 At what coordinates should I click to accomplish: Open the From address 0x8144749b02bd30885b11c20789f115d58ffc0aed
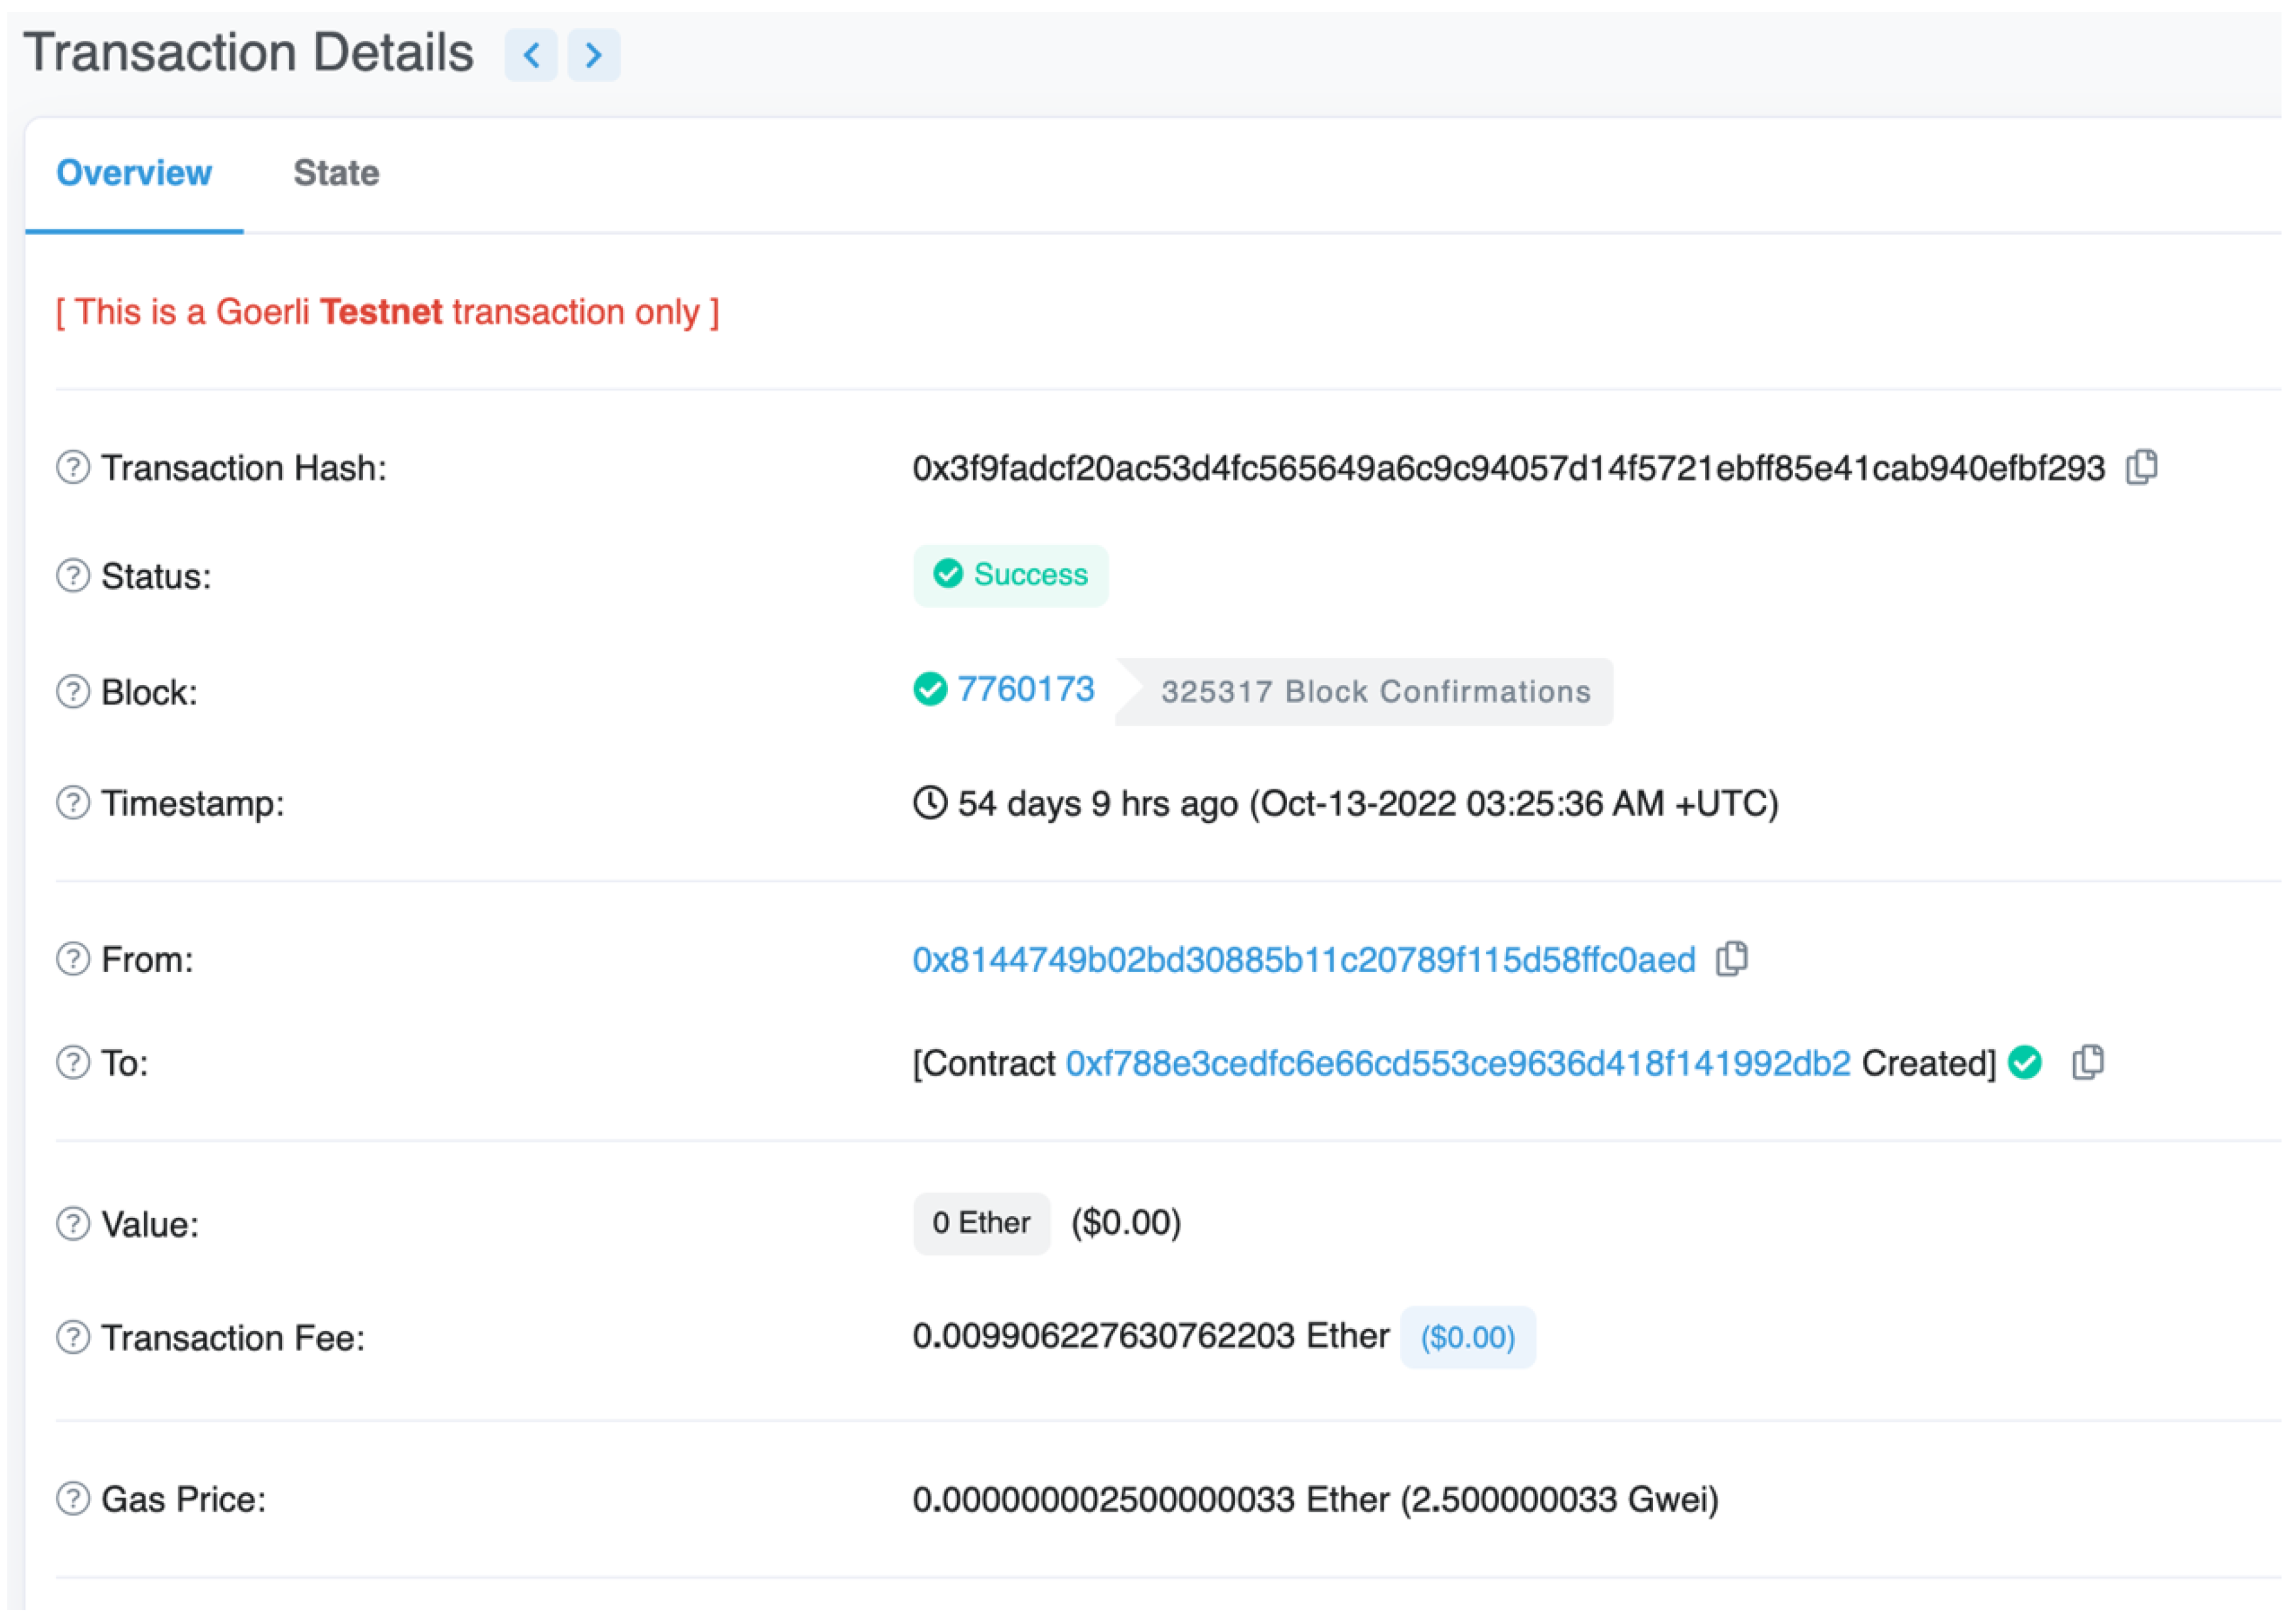coord(1301,959)
